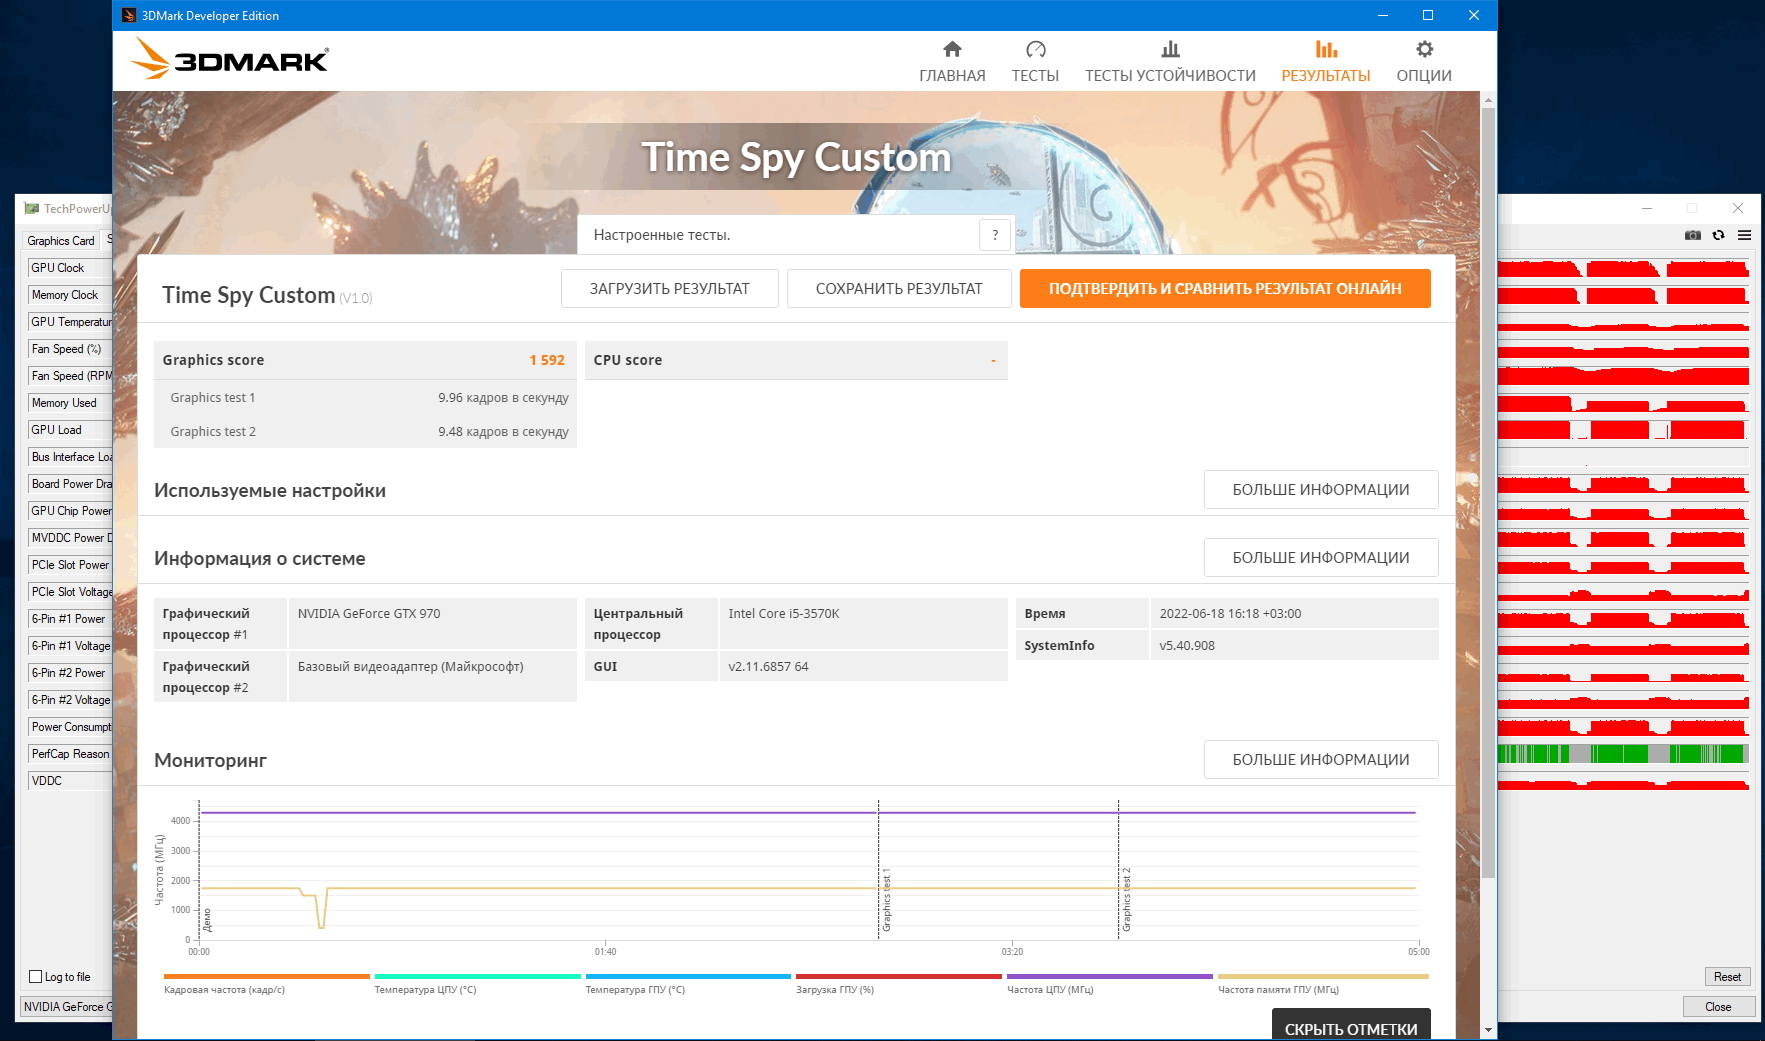Open ТЕСТЫ УСТОЙЧИВОСТИ bar chart icon

pyautogui.click(x=1170, y=49)
